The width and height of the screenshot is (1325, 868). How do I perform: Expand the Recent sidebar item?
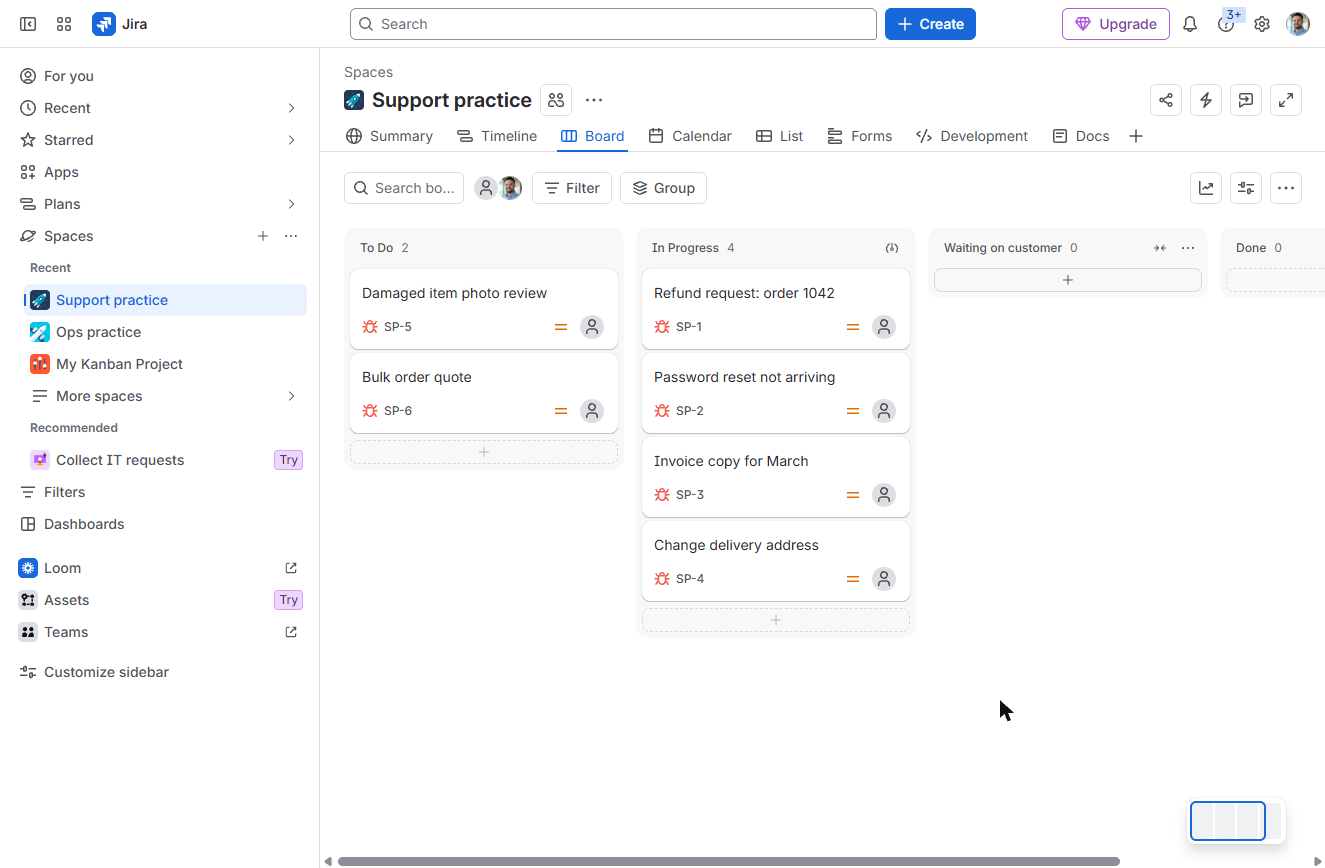pyautogui.click(x=291, y=108)
